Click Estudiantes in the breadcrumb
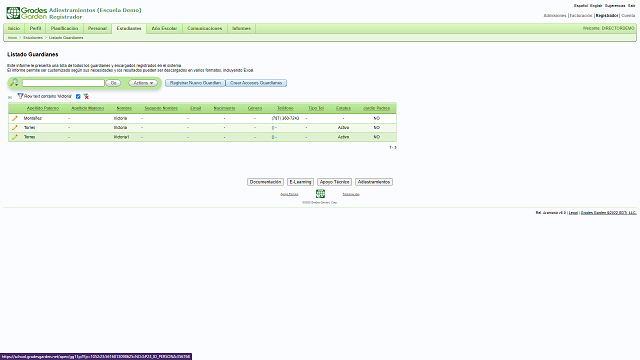 tap(33, 38)
